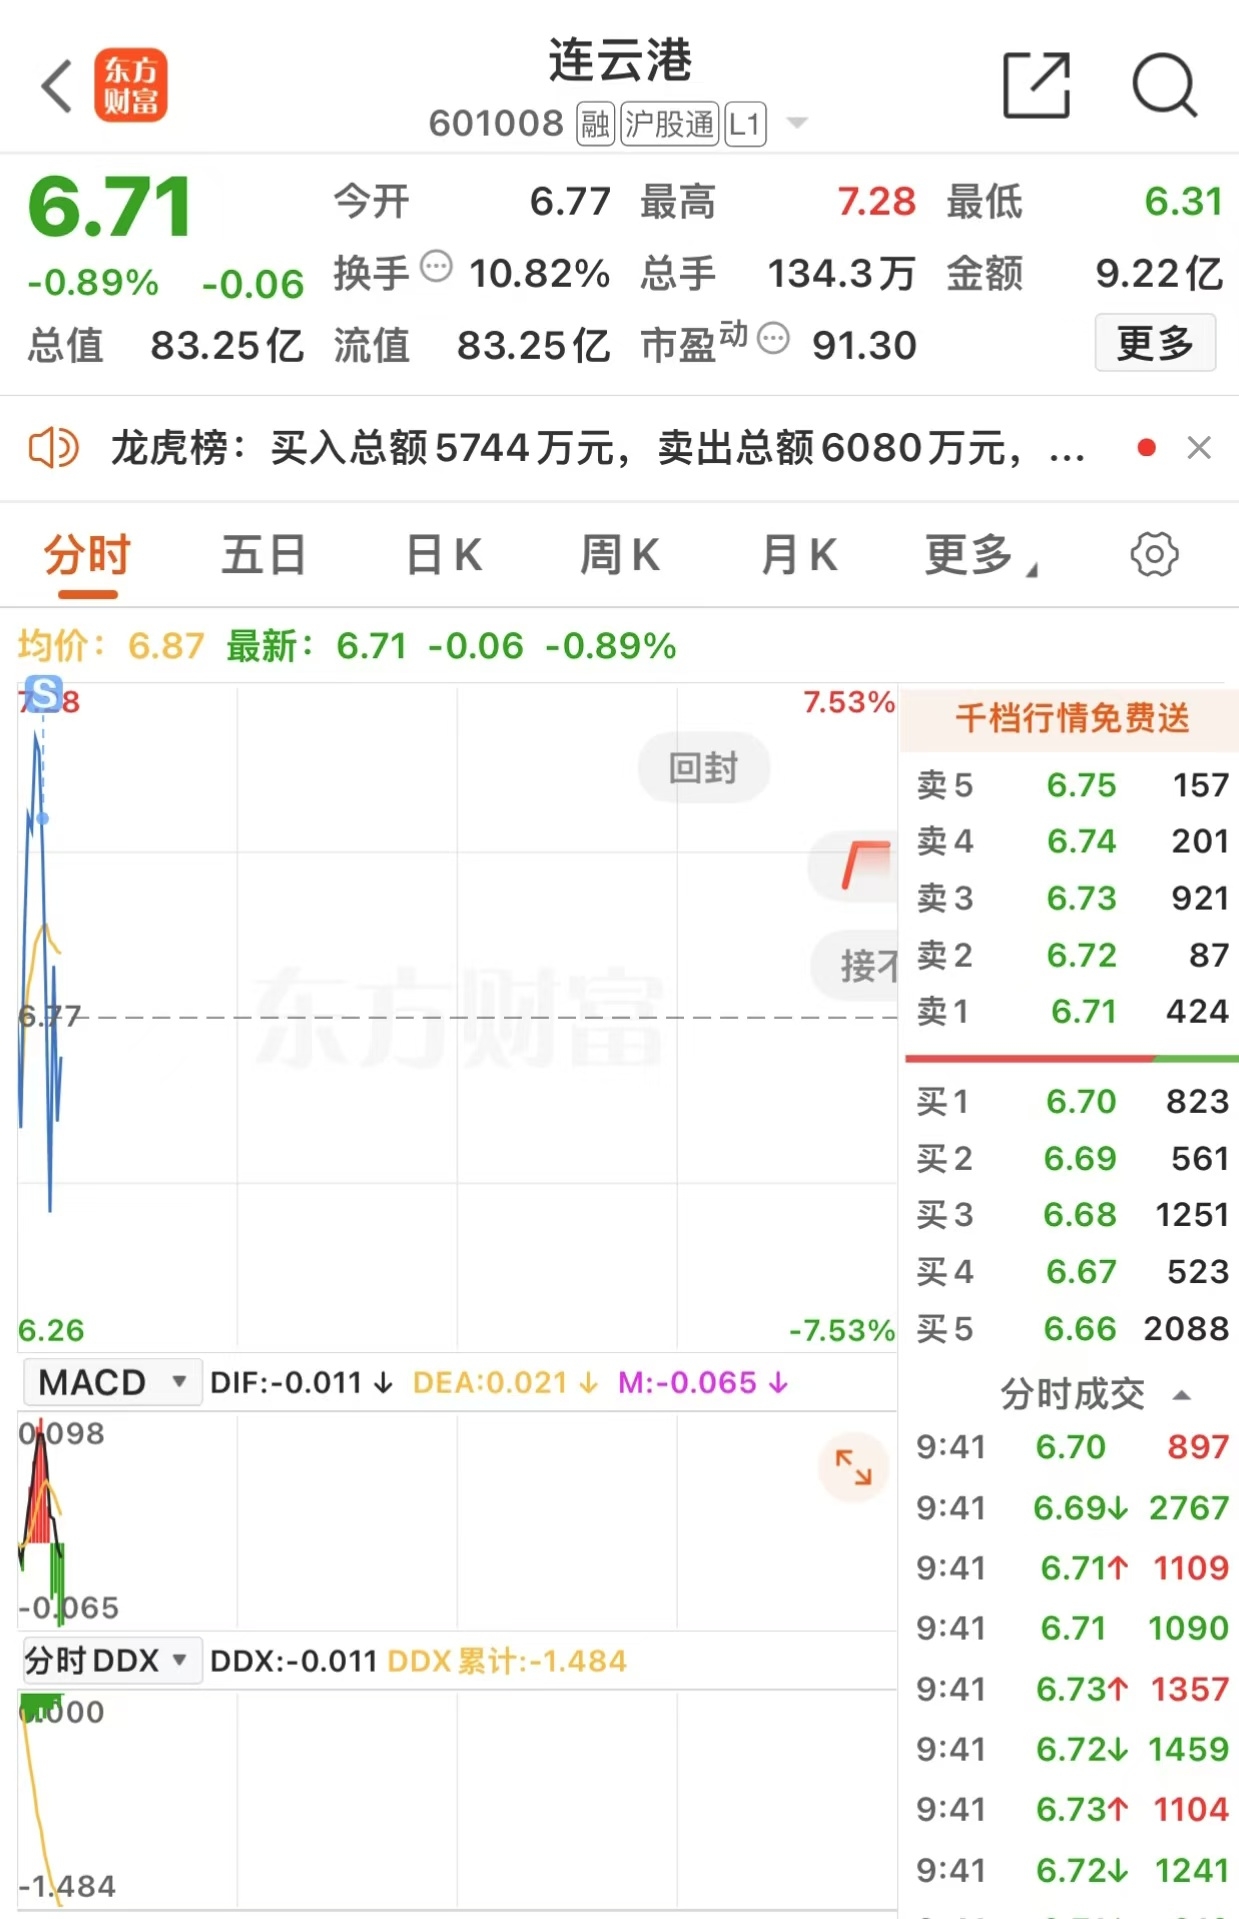
Task: Tap the 1241 volume trade row
Action: pyautogui.click(x=1071, y=1870)
